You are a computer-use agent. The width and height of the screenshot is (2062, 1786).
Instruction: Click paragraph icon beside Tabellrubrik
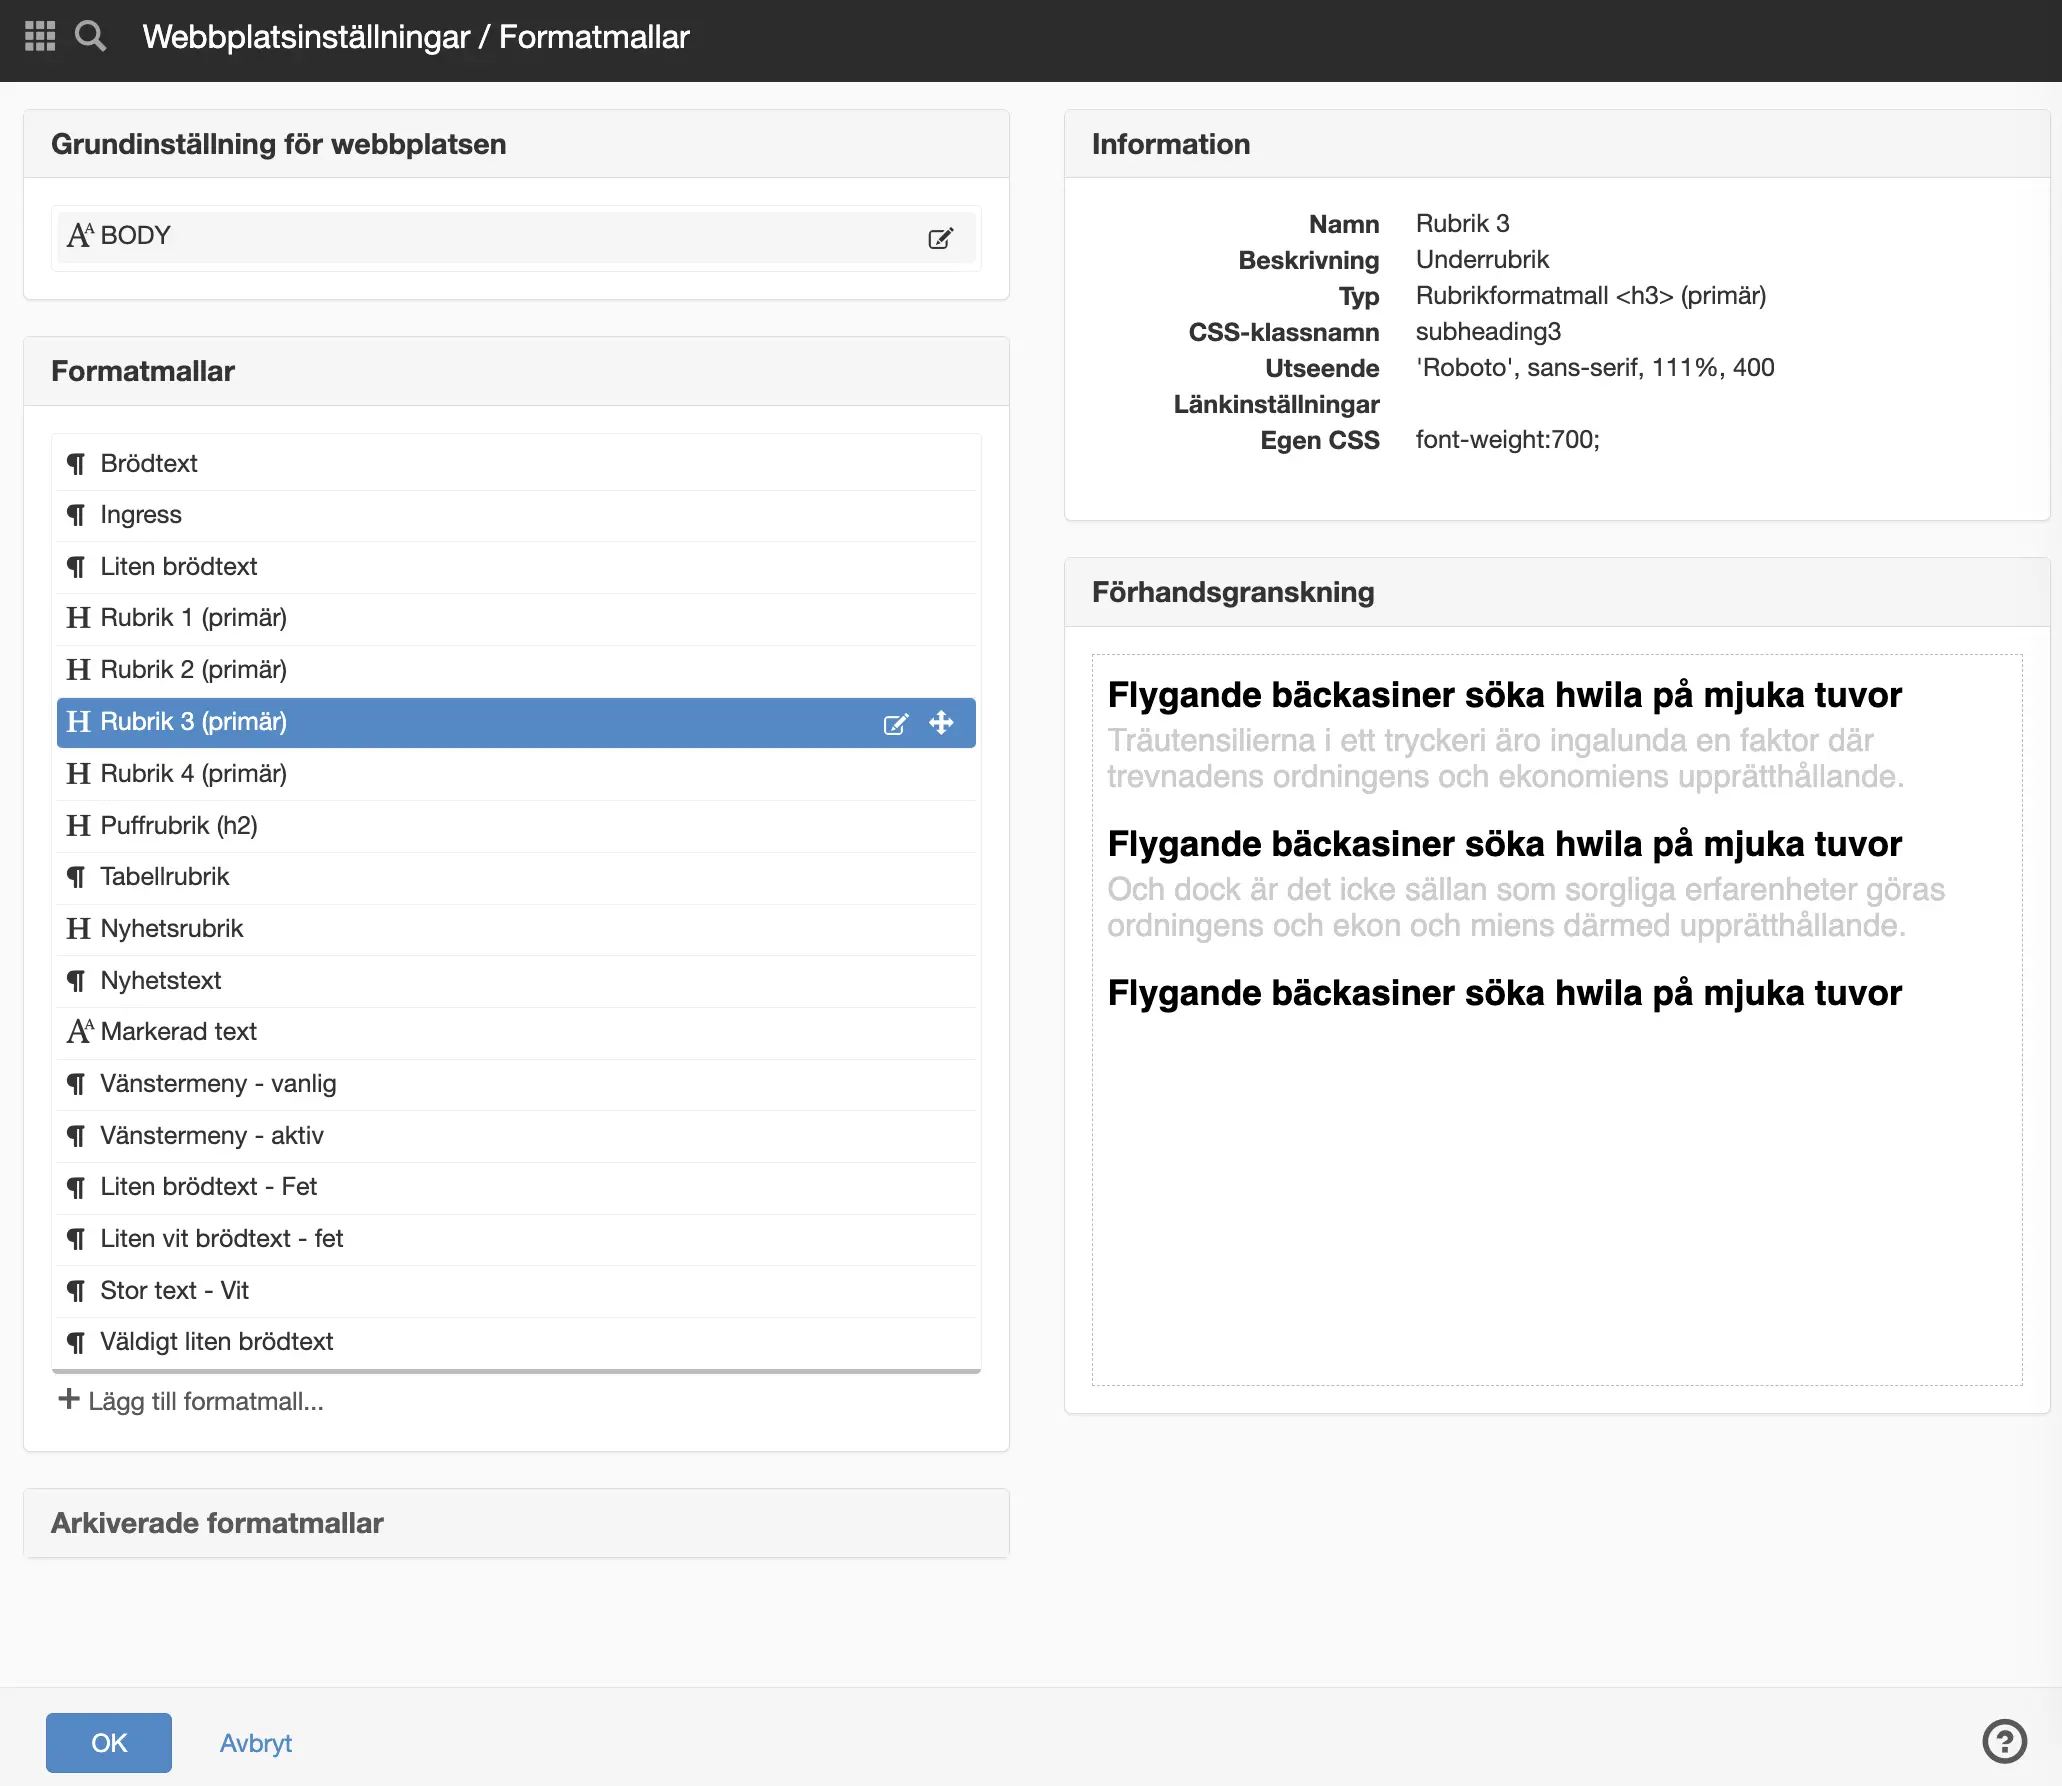(77, 877)
